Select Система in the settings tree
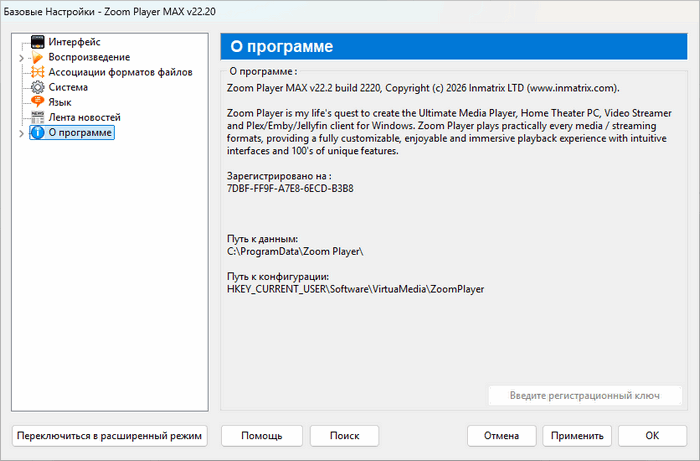Image resolution: width=700 pixels, height=461 pixels. tap(68, 87)
